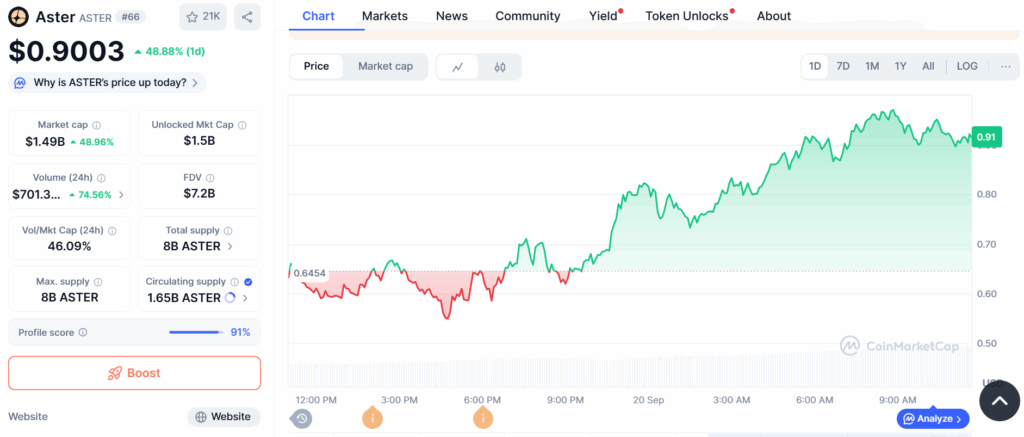
Task: Expand the Total supply 8B ASTER chevron
Action: [229, 246]
